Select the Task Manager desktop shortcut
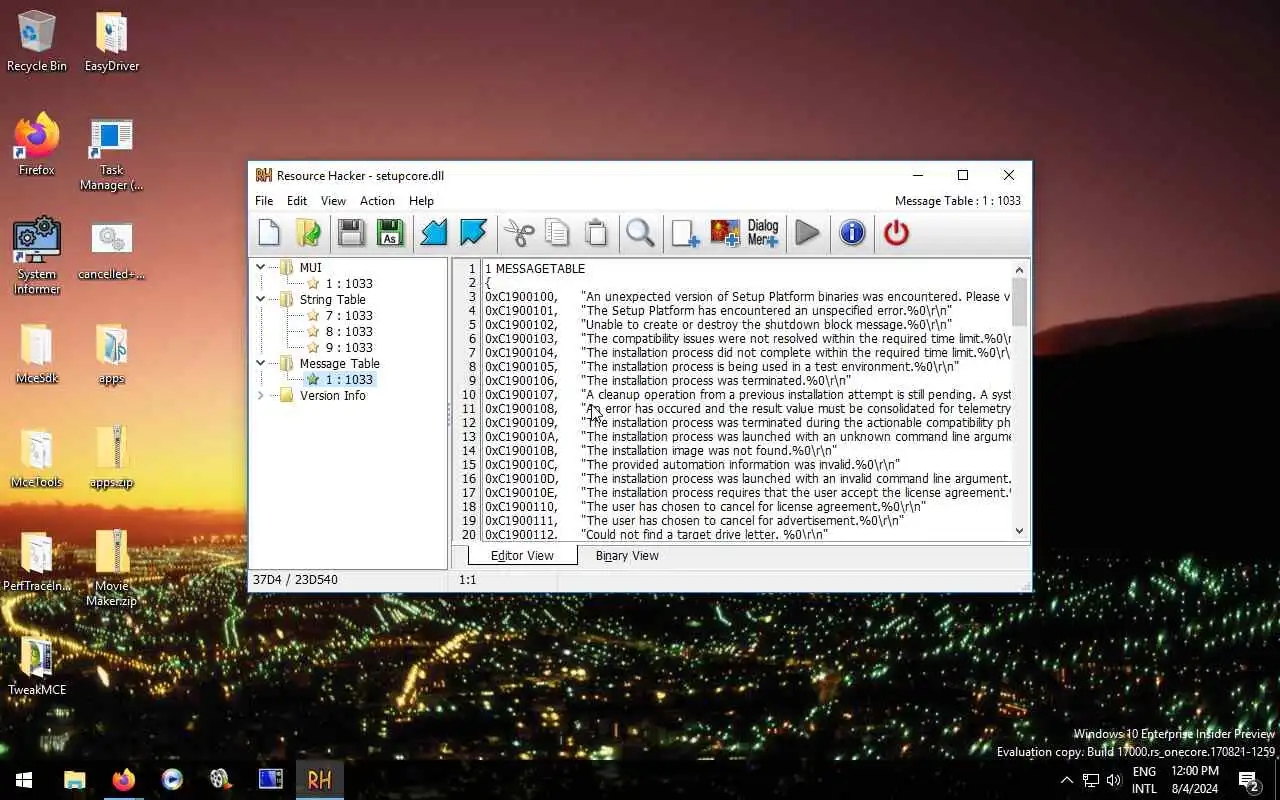 pos(112,153)
